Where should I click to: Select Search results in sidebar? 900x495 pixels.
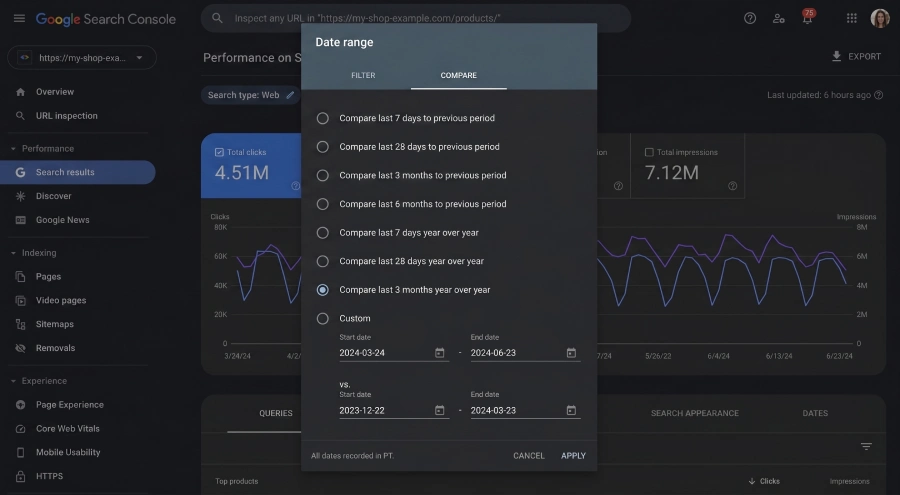coord(77,172)
